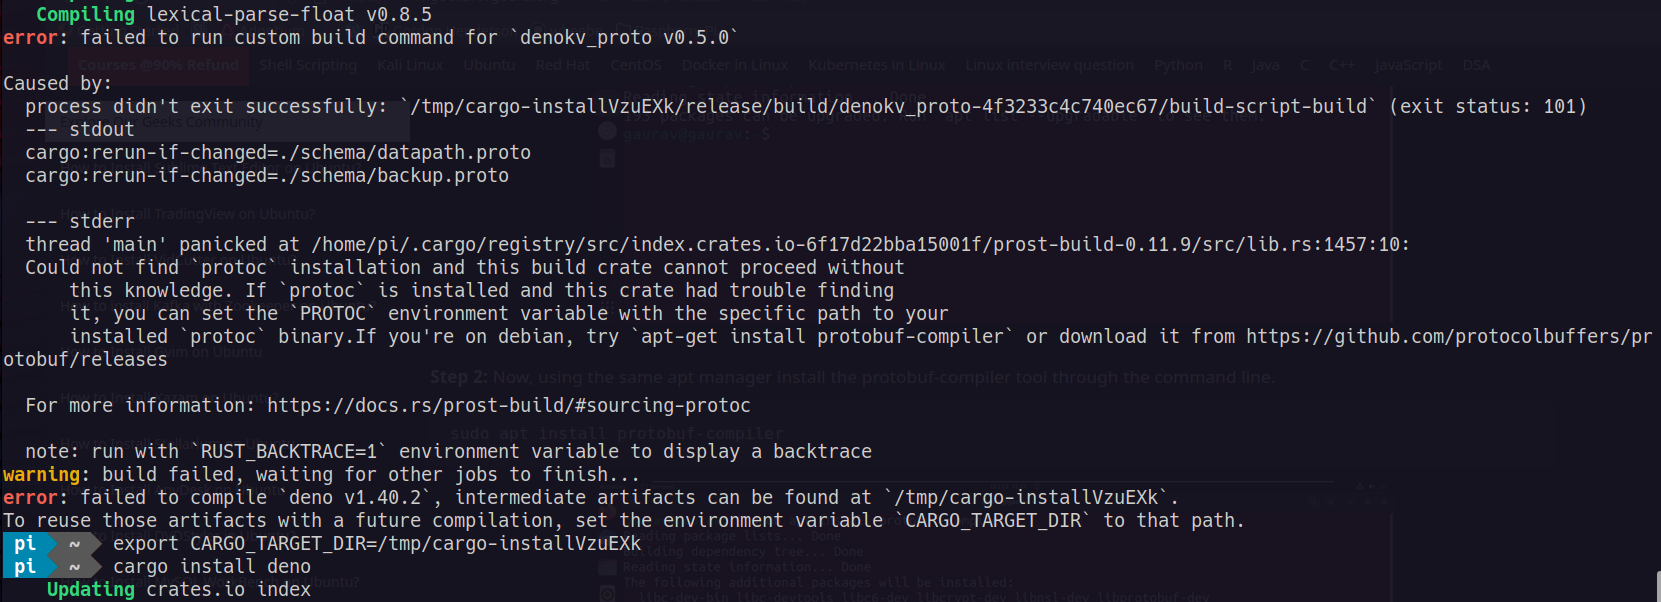Click the '--- stderr' header

click(x=80, y=221)
